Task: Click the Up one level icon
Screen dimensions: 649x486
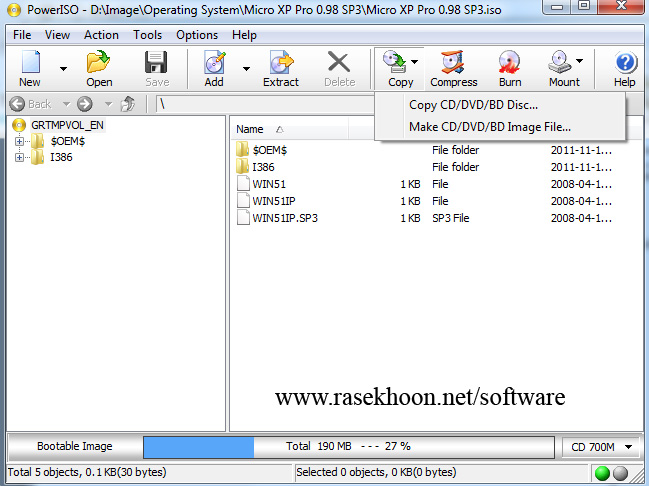Action: coord(128,104)
